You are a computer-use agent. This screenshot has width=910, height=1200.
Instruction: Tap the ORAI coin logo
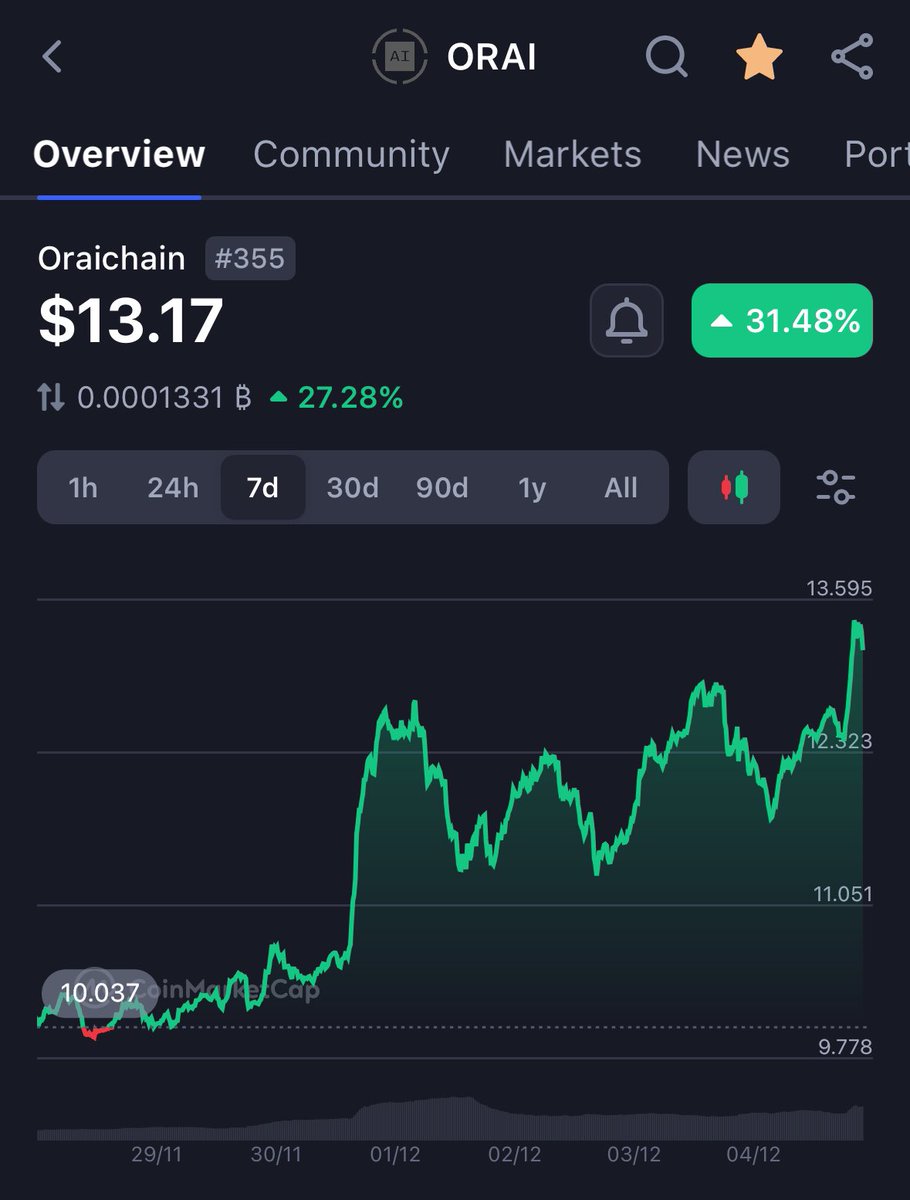(399, 57)
